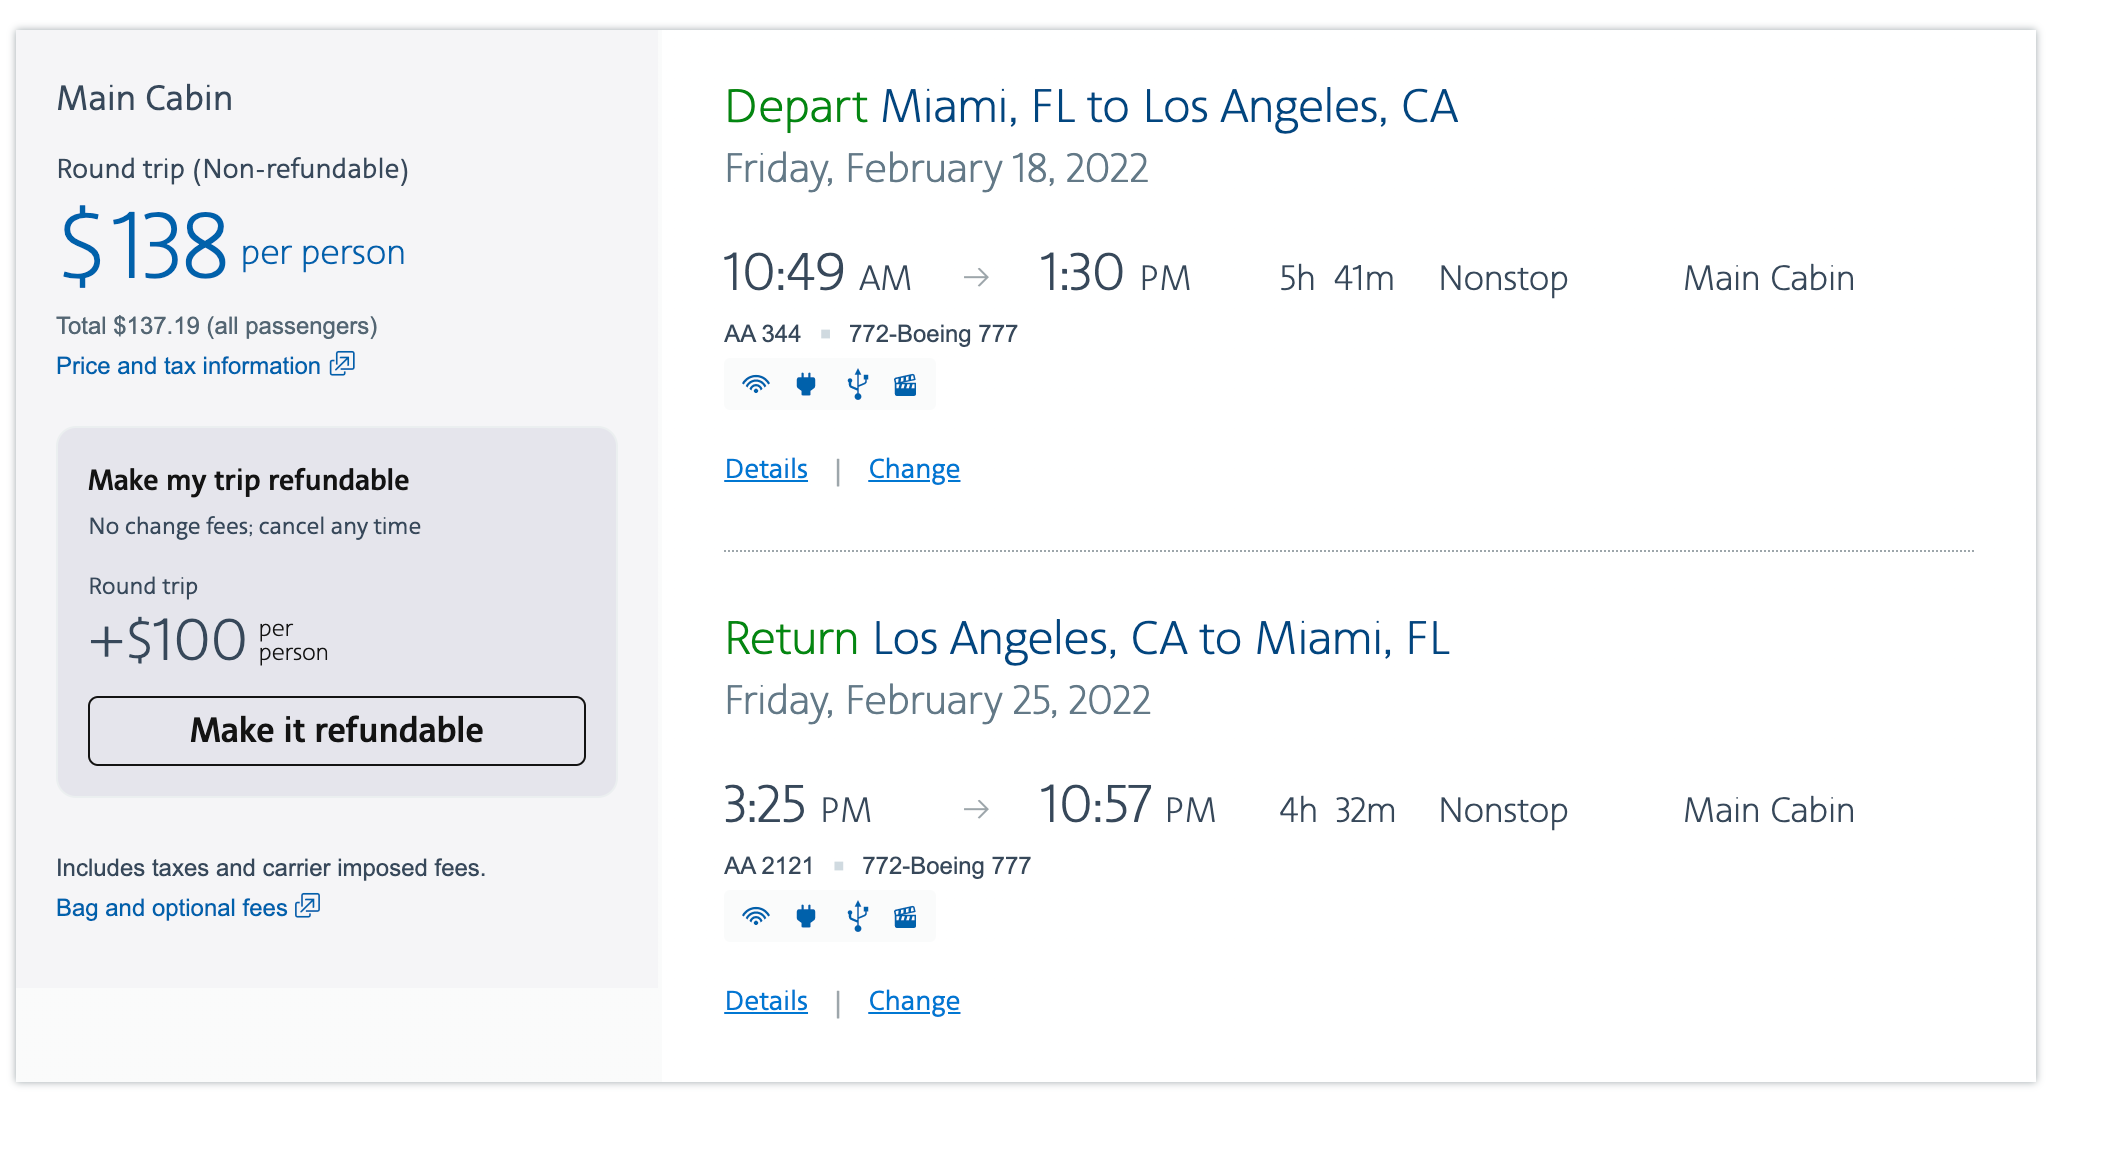Click the external link icon beside Price and tax information
The image size is (2120, 1168).
(x=341, y=365)
